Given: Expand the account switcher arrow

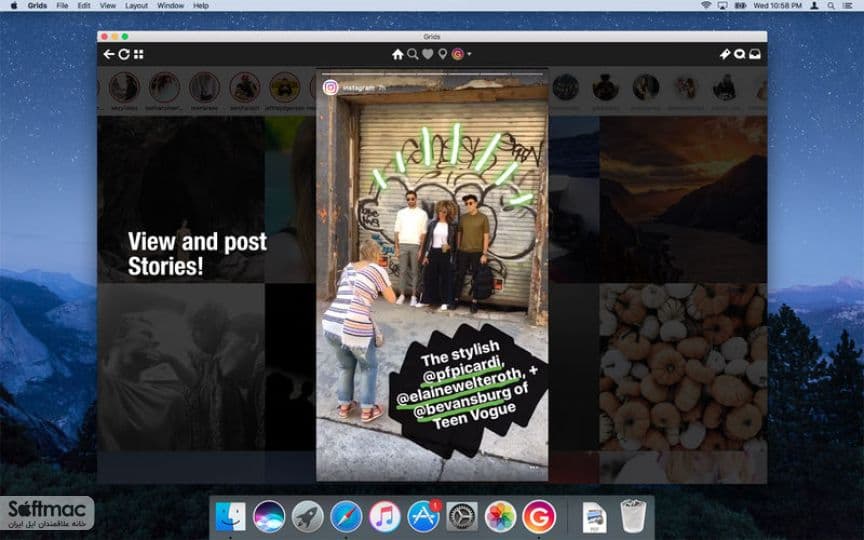Looking at the screenshot, I should [469, 54].
